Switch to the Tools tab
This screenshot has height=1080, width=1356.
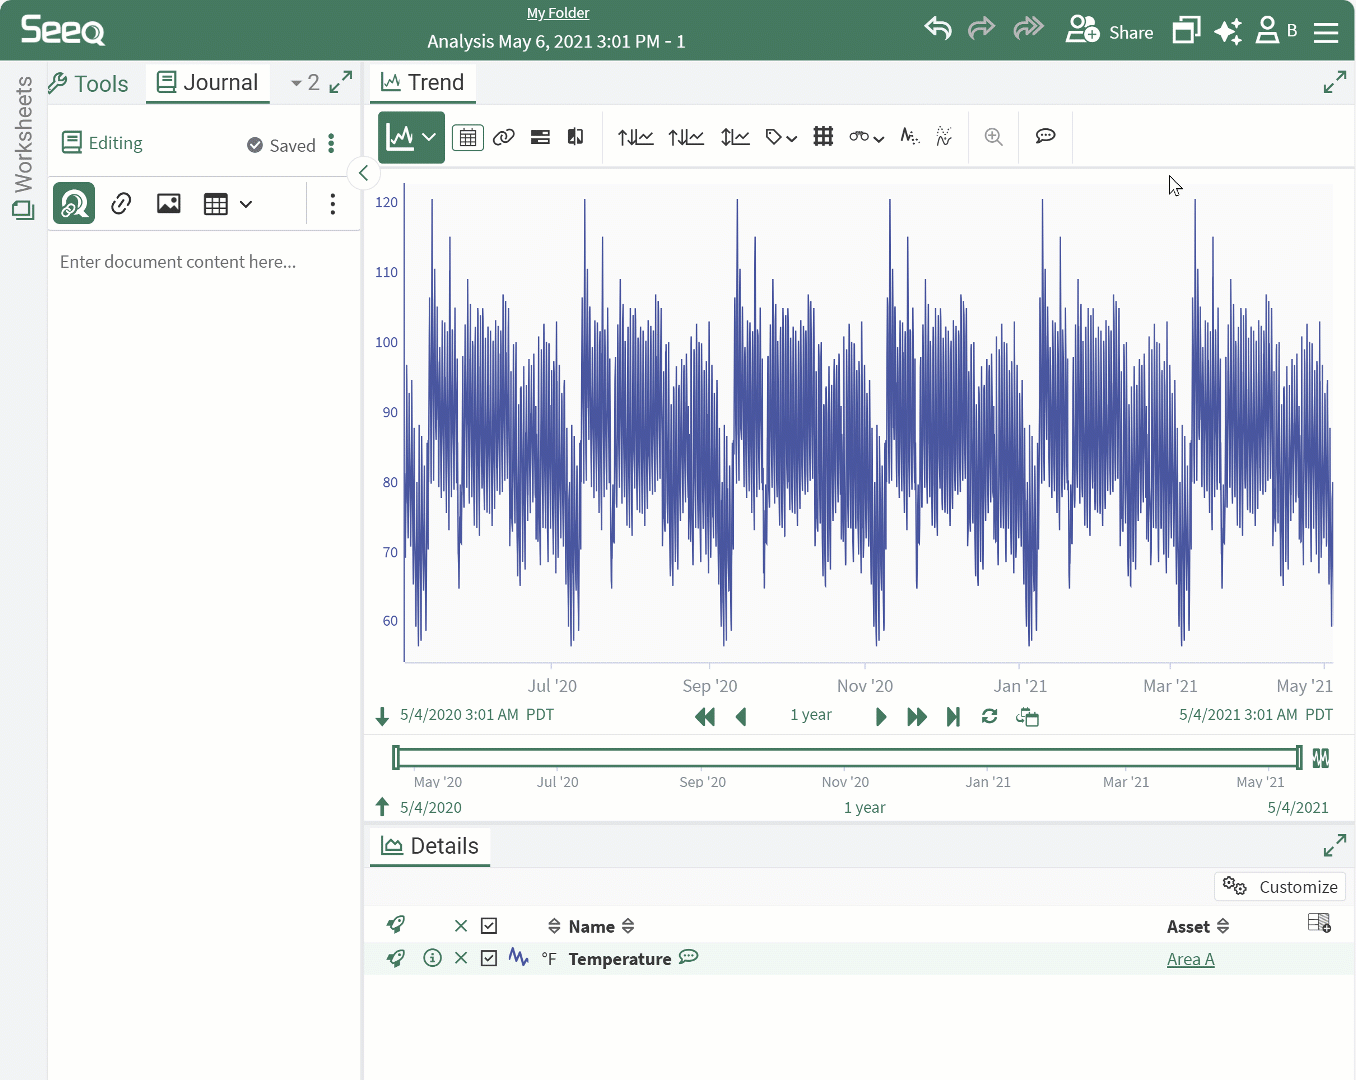click(x=89, y=83)
